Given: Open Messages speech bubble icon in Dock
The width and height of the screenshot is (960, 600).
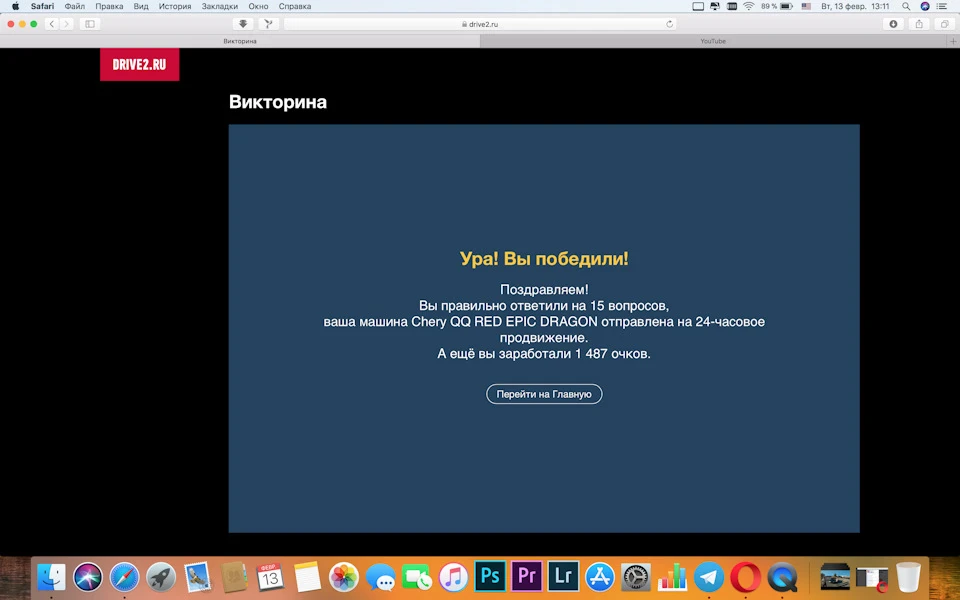Looking at the screenshot, I should (380, 577).
